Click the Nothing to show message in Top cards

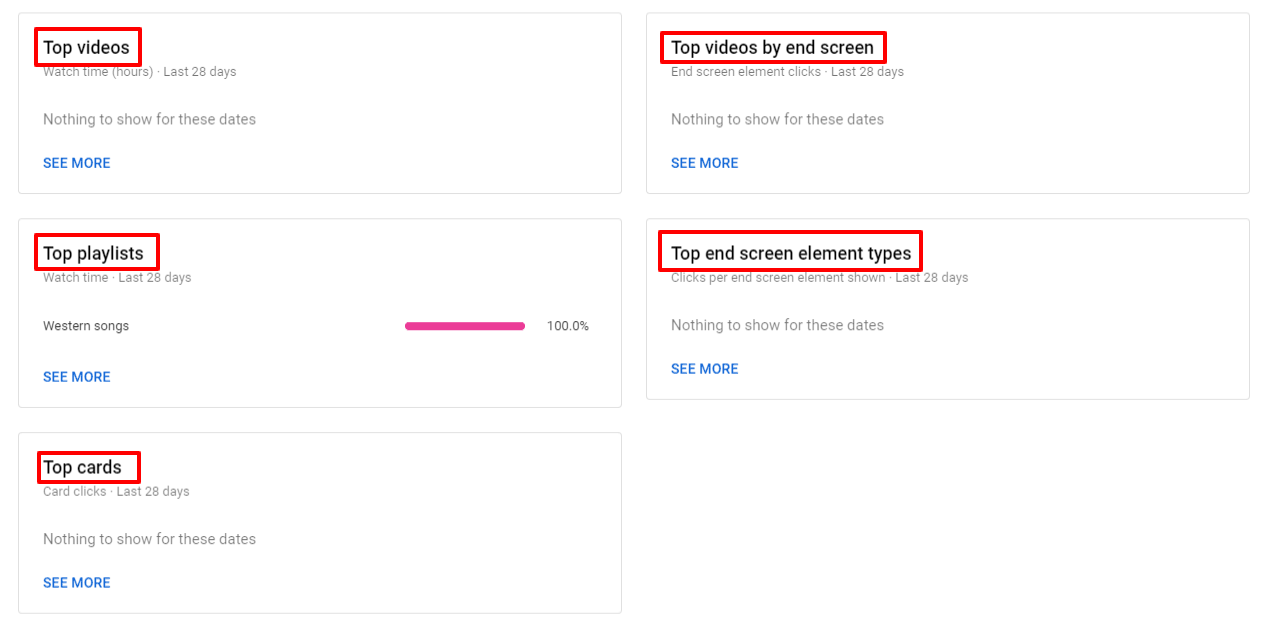[149, 539]
